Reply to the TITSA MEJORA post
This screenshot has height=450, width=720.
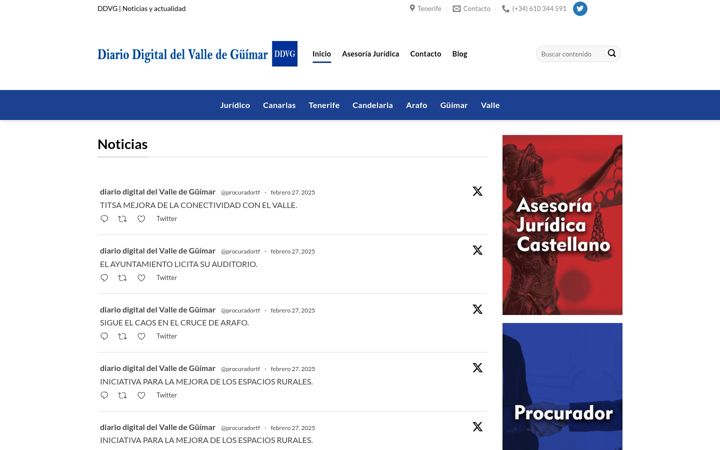[x=104, y=219]
